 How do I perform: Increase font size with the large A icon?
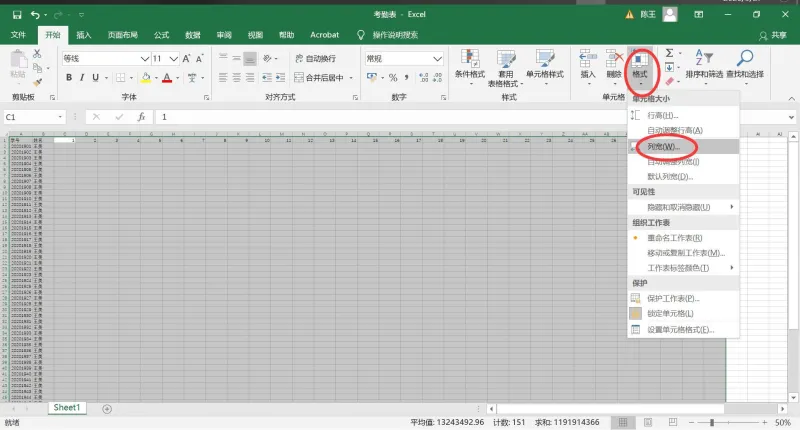186,59
